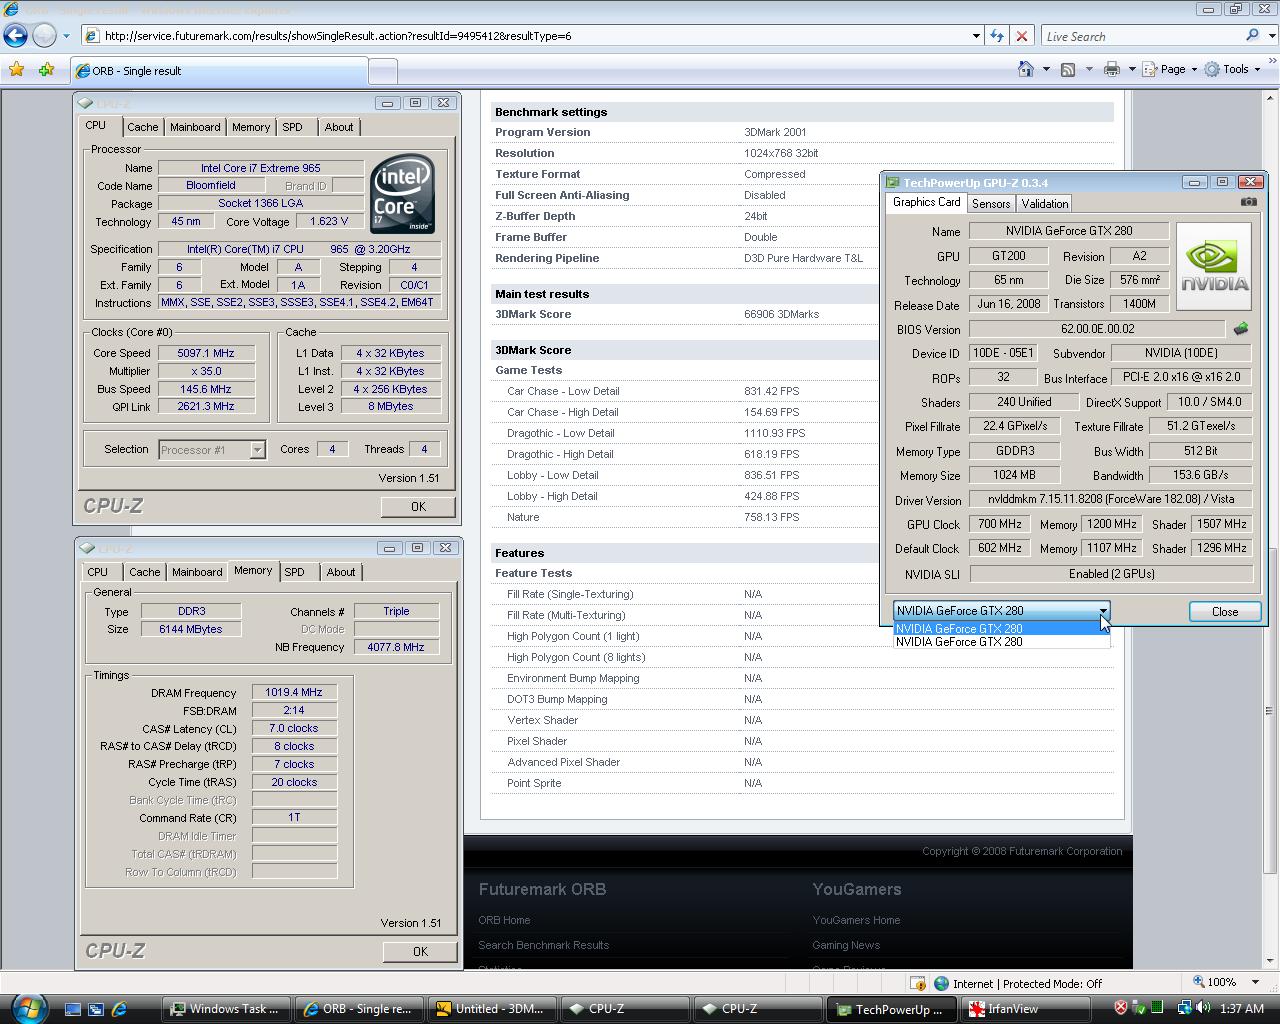1280x1024 pixels.
Task: Stop page loading with the red X
Action: click(x=1021, y=36)
